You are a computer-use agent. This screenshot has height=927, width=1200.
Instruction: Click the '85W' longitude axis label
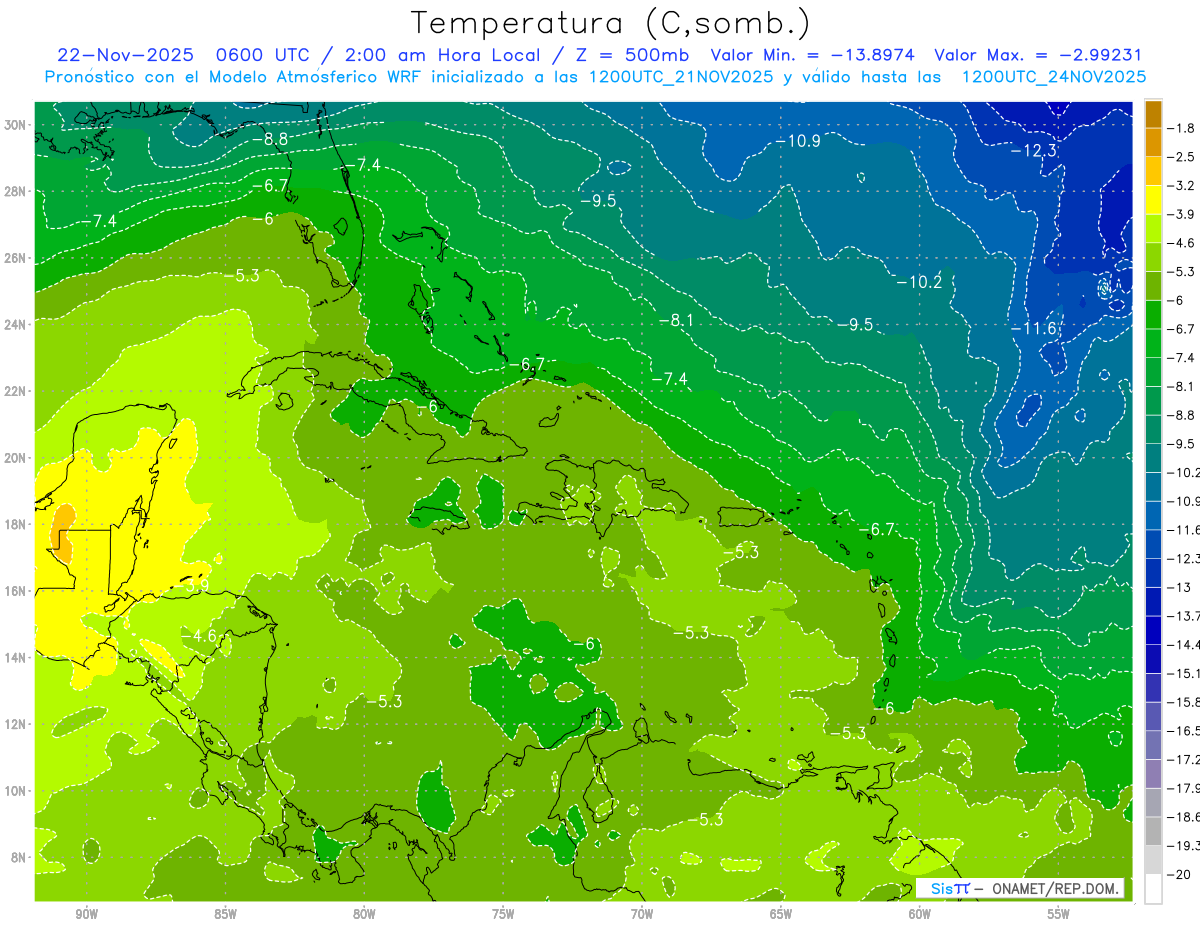click(x=225, y=914)
